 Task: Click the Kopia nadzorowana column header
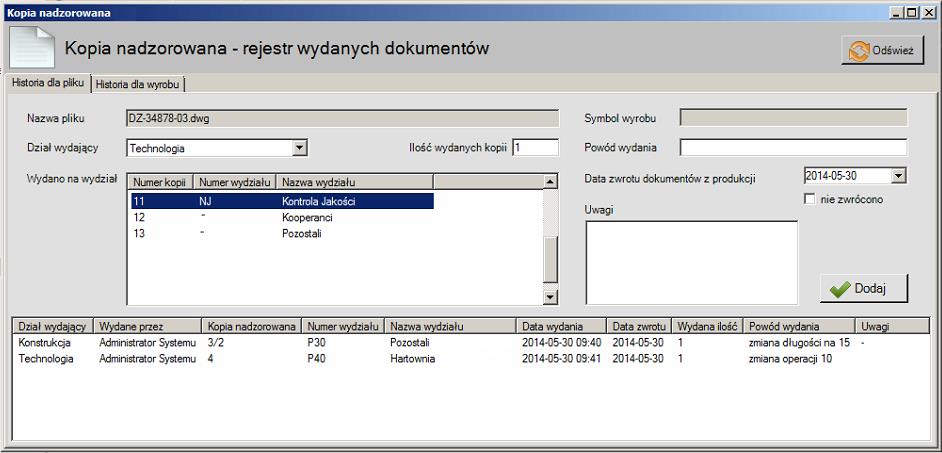point(252,326)
